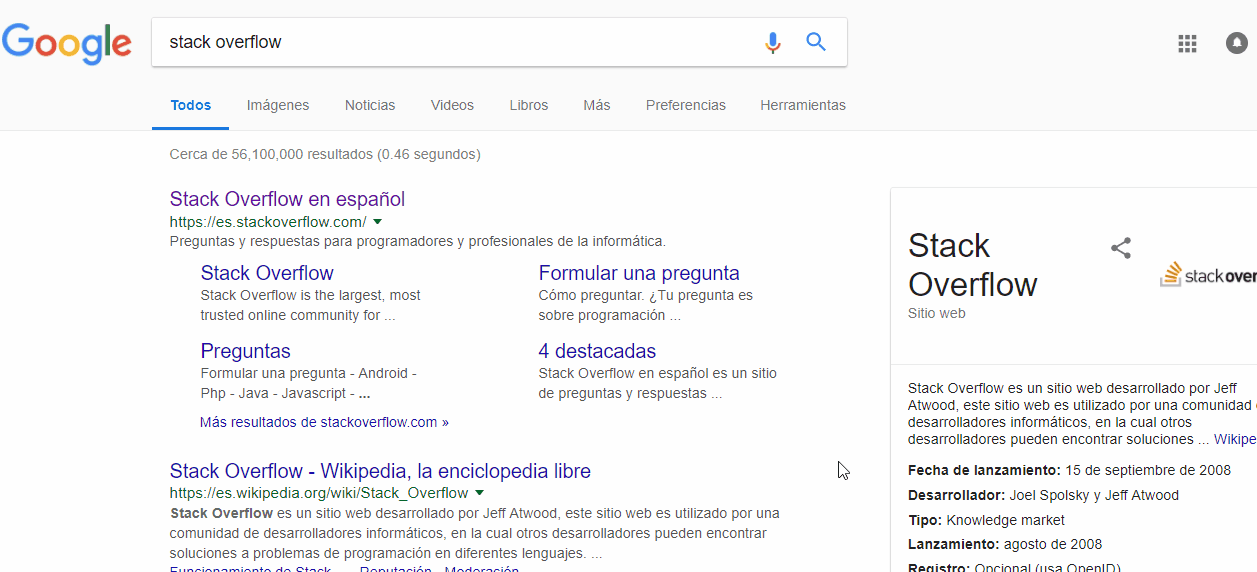This screenshot has height=572, width=1257.
Task: Open 'Stack Overflow en español' result
Action: click(287, 199)
